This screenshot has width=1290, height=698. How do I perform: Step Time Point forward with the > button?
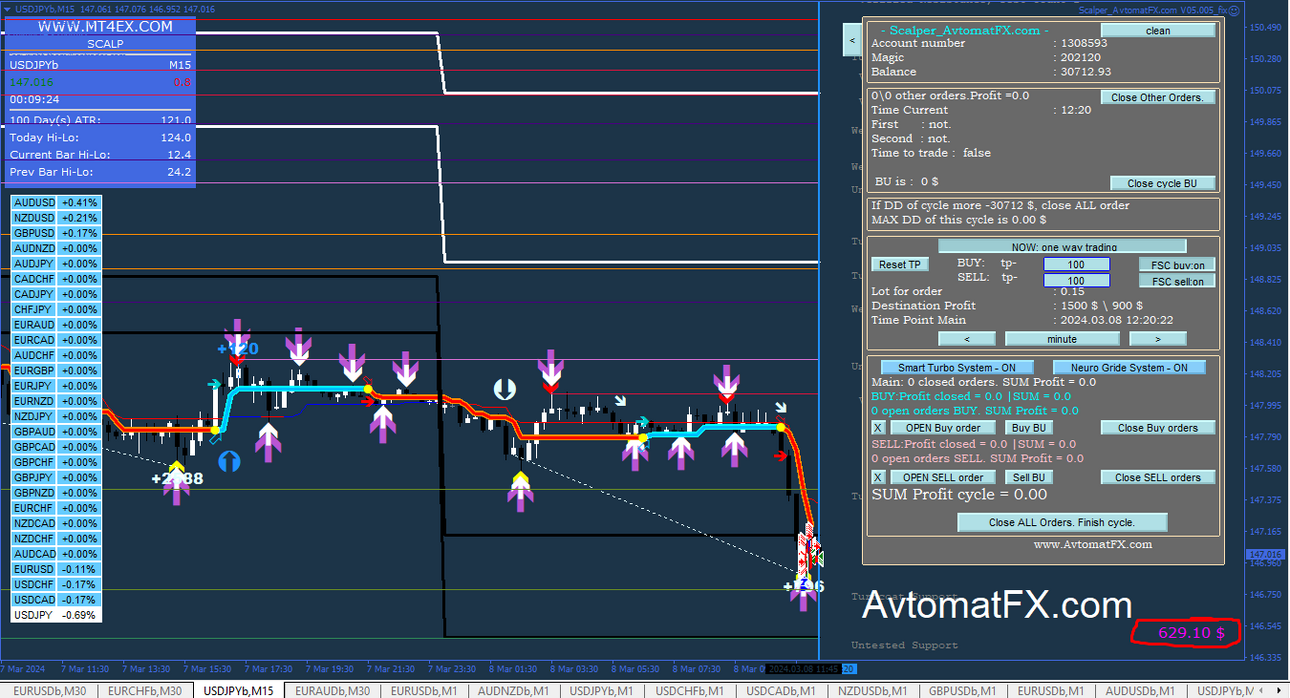coord(1157,339)
